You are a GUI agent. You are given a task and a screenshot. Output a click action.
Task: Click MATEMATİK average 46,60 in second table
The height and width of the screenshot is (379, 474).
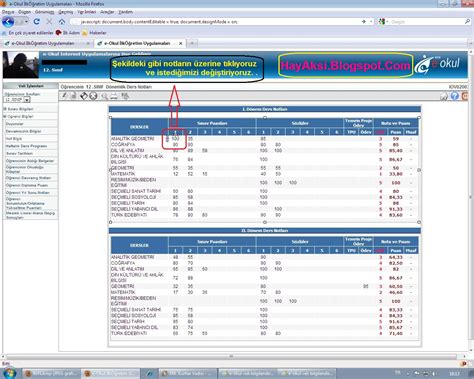coord(396,292)
